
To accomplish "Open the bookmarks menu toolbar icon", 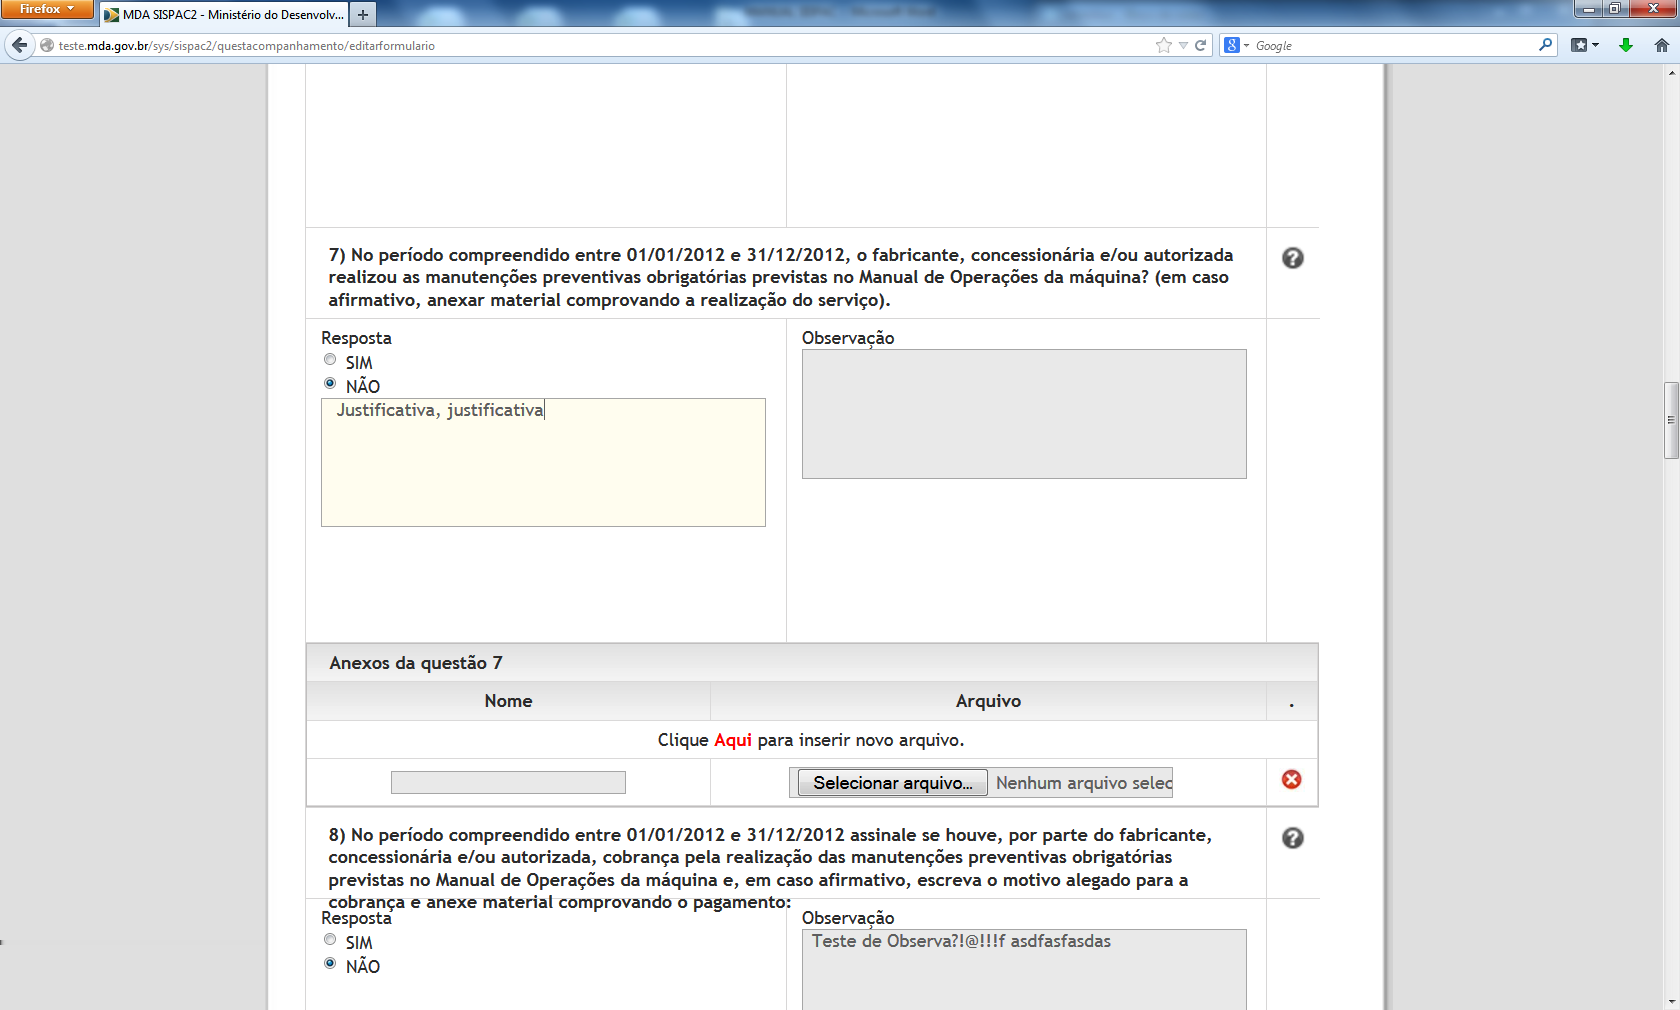I will [1584, 45].
